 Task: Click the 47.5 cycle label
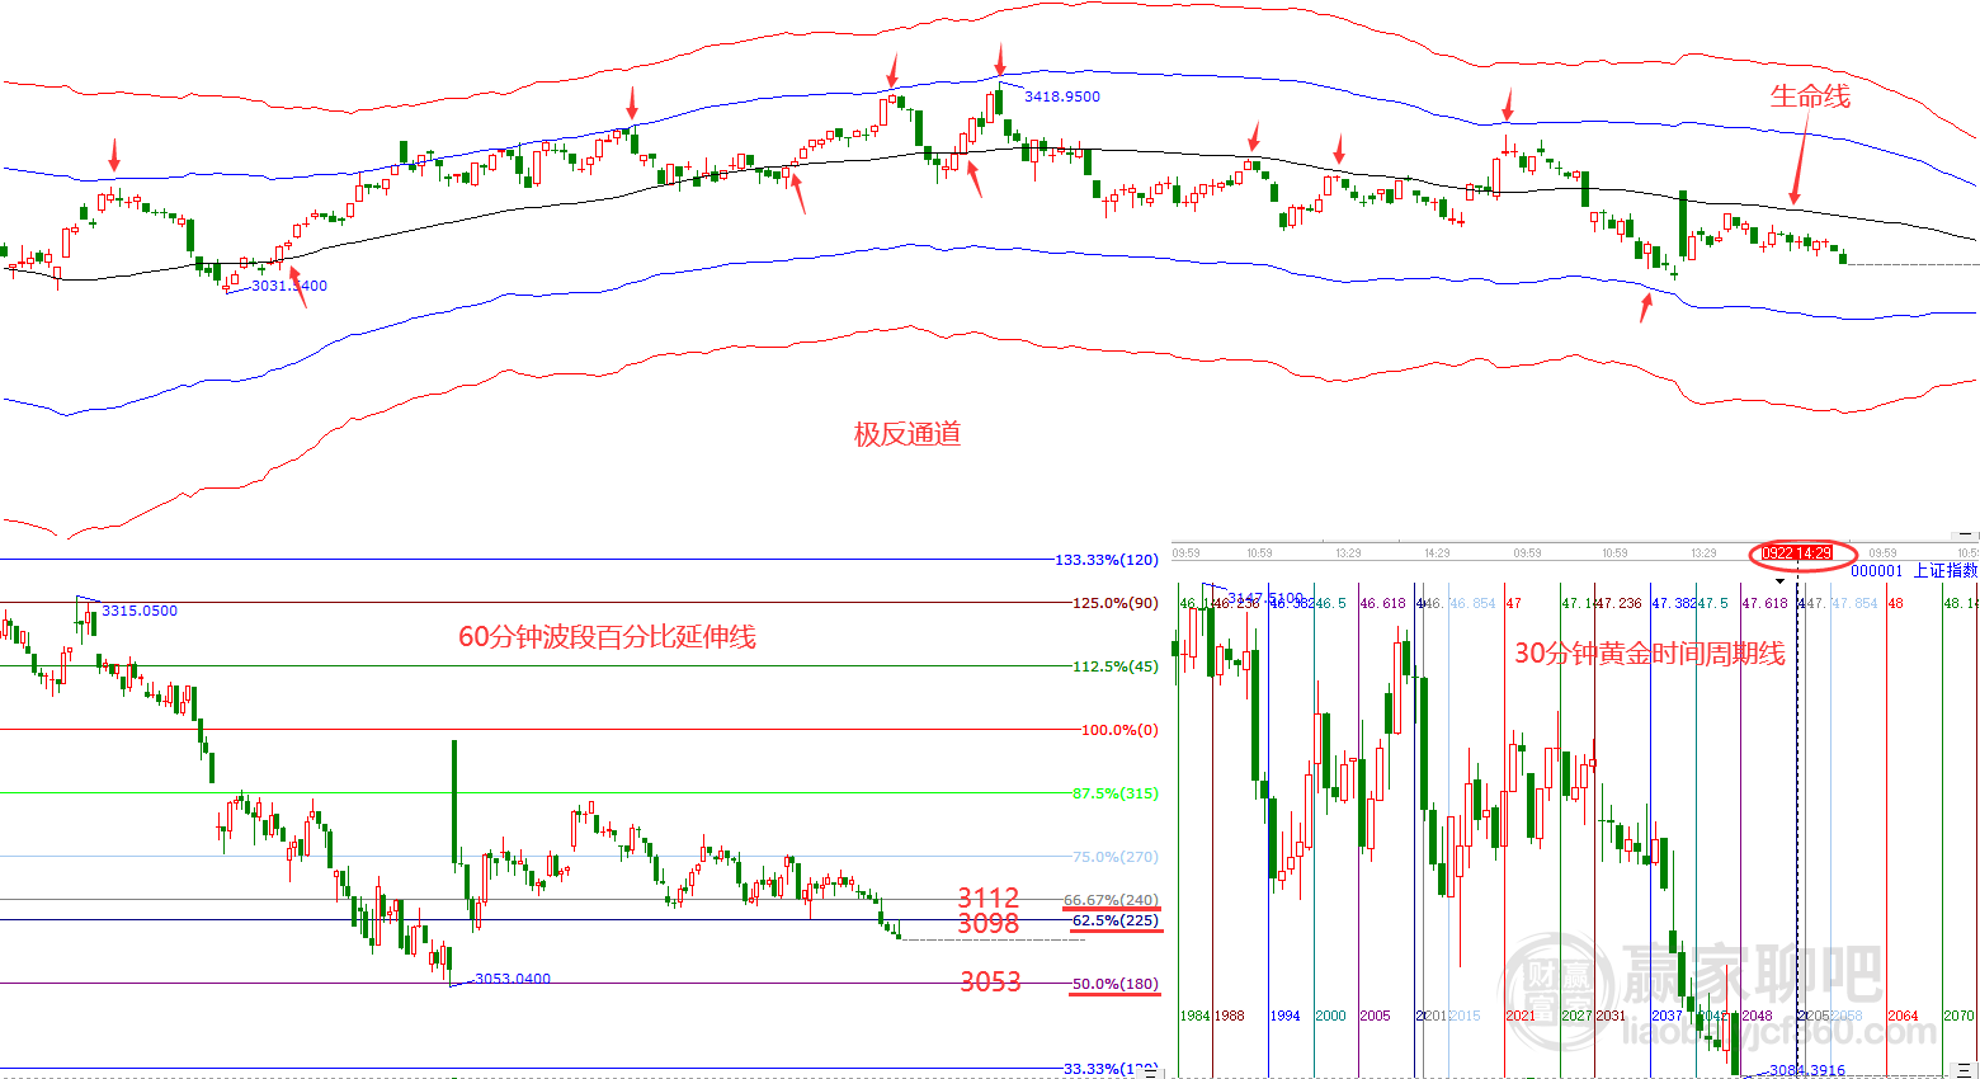click(1713, 604)
